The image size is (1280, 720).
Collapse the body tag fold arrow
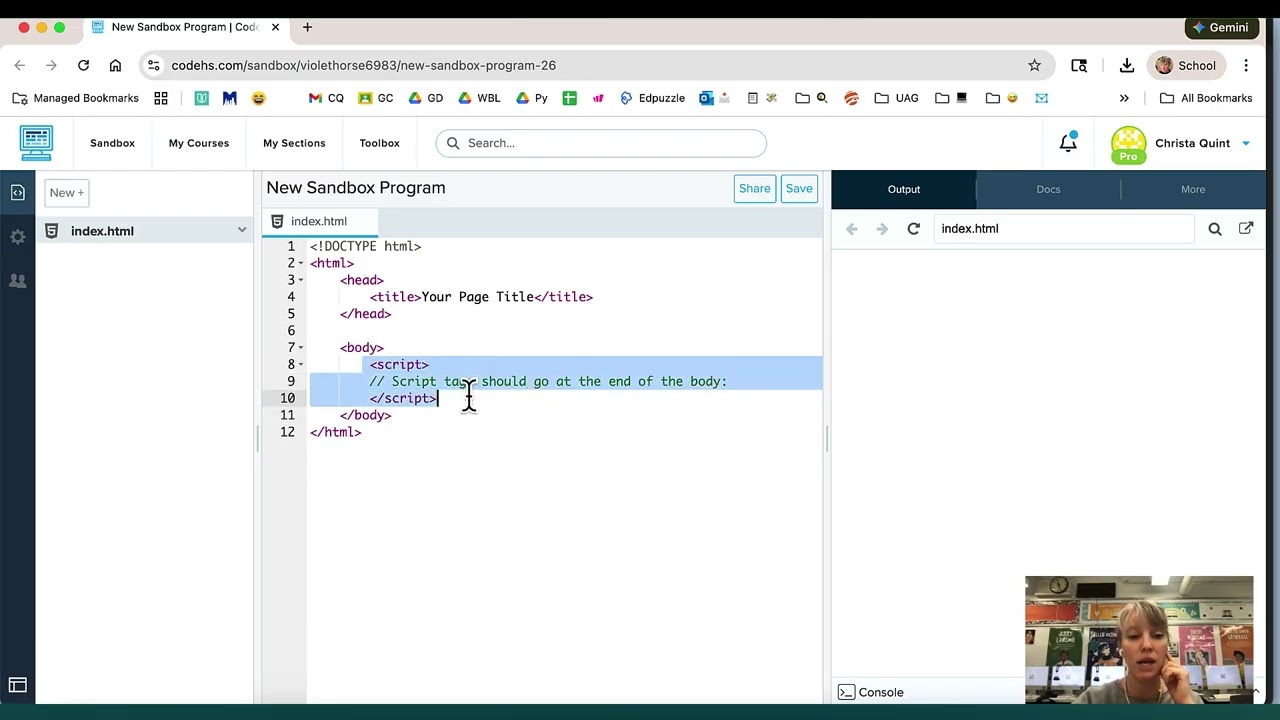301,348
